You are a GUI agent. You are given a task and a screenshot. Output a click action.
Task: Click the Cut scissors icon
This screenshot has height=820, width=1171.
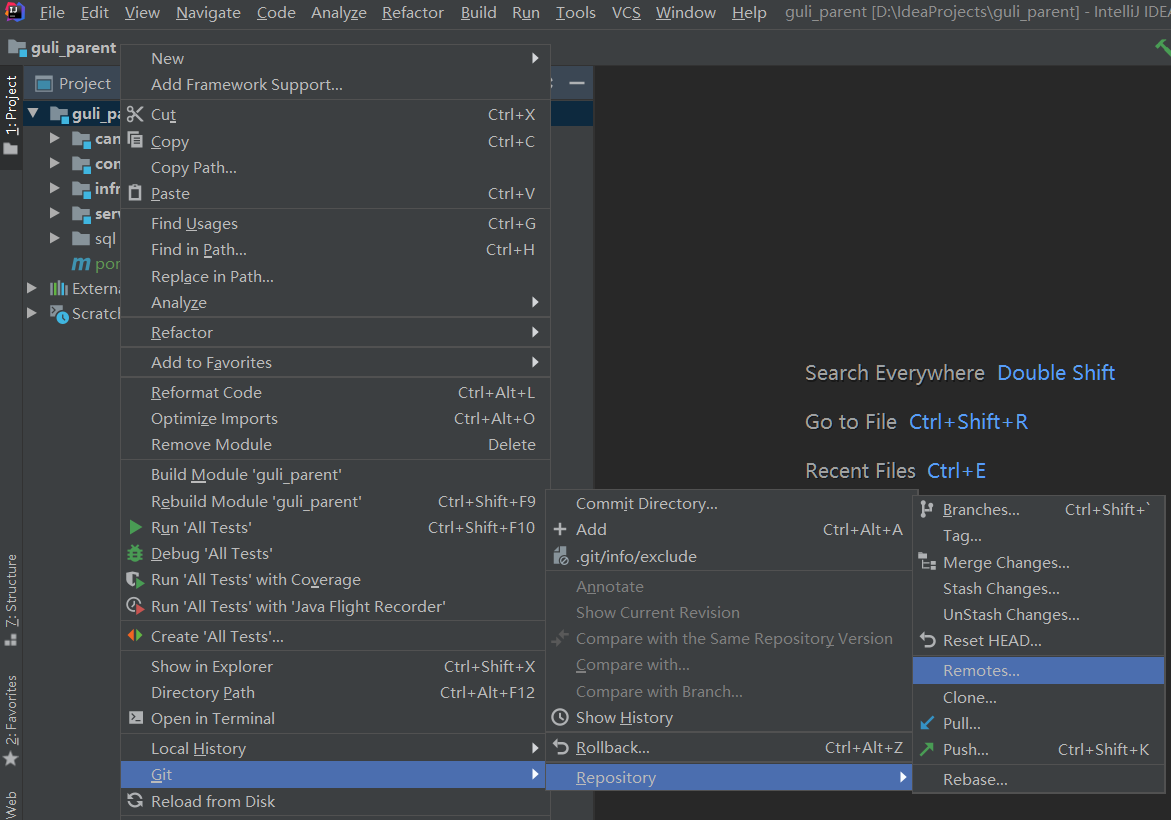(135, 114)
